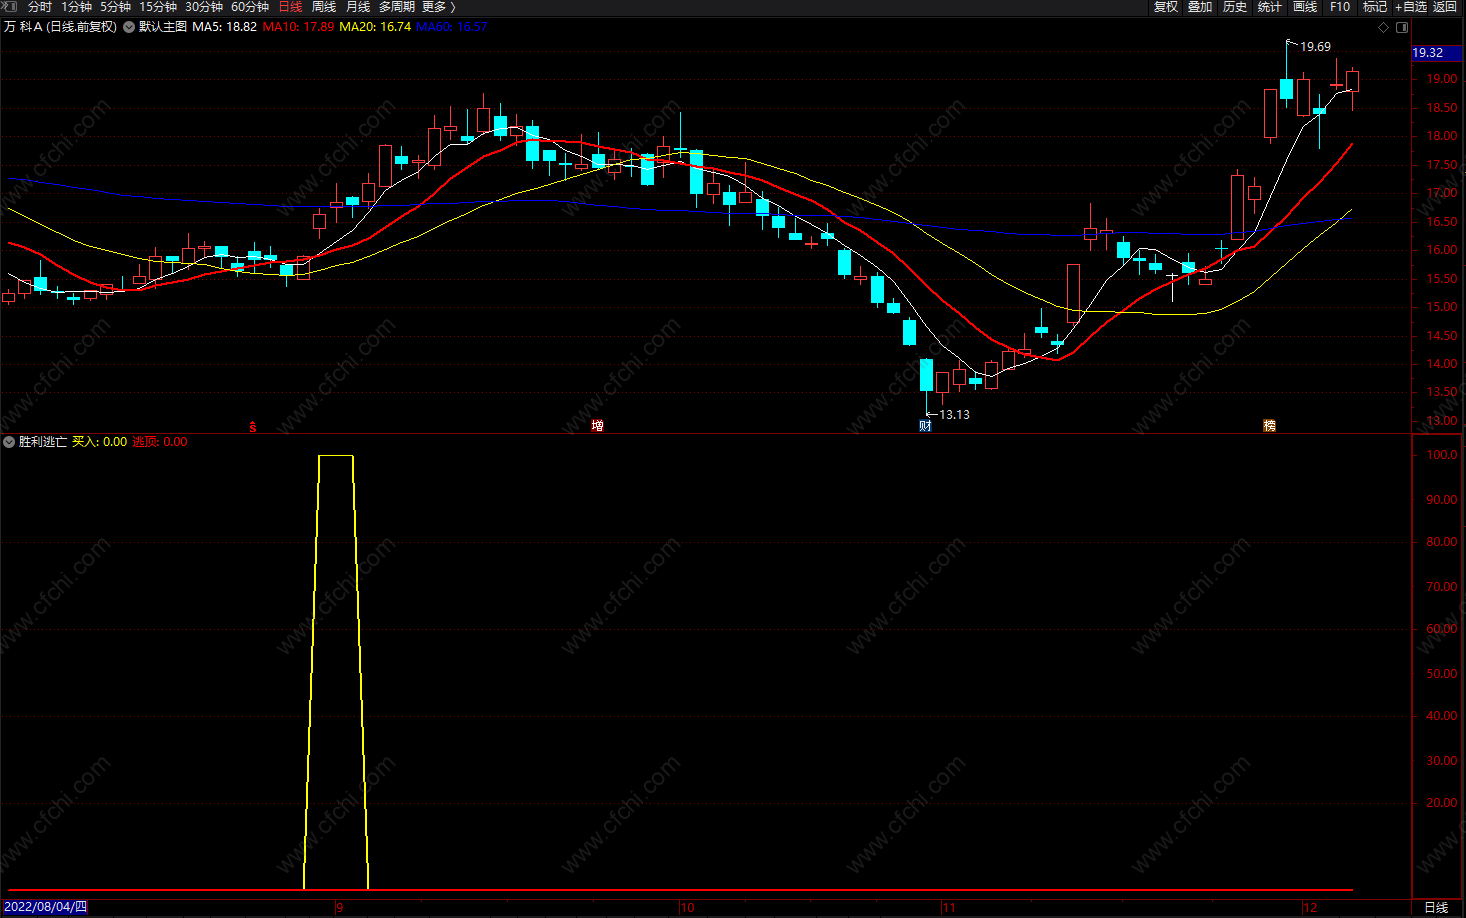Click the 叠加 overlay button
Viewport: 1466px width, 918px height.
pyautogui.click(x=1200, y=6)
